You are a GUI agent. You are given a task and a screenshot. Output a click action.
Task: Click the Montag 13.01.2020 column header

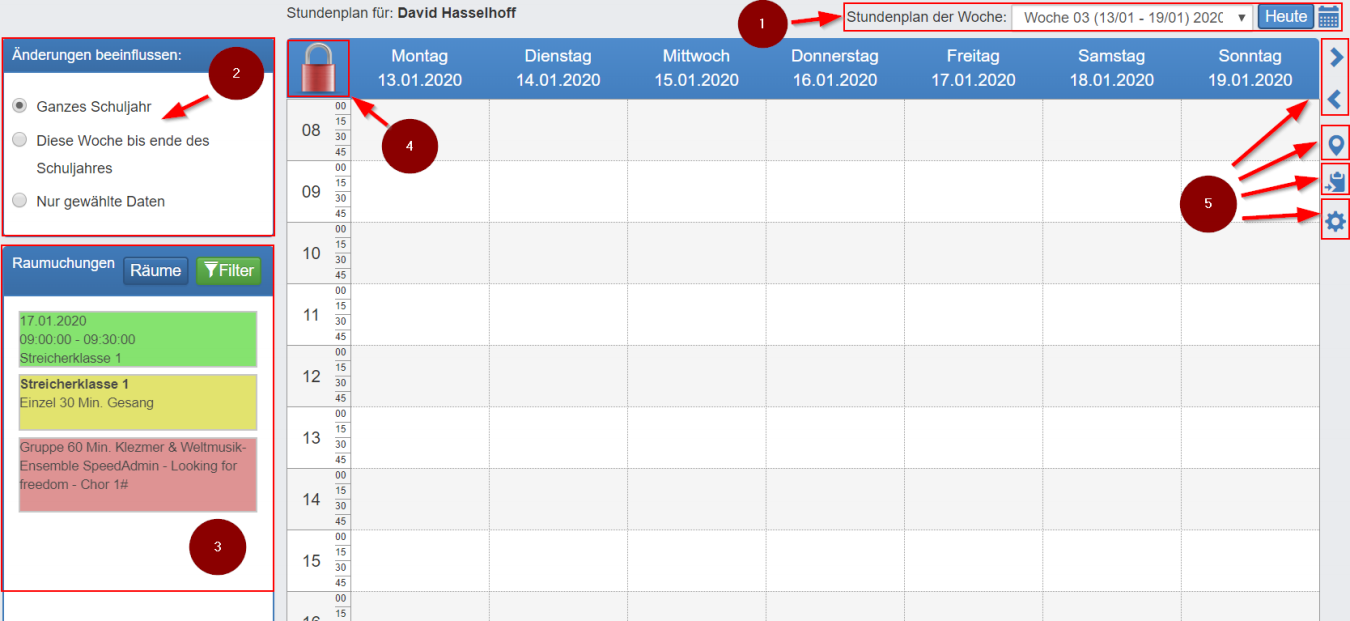[420, 68]
